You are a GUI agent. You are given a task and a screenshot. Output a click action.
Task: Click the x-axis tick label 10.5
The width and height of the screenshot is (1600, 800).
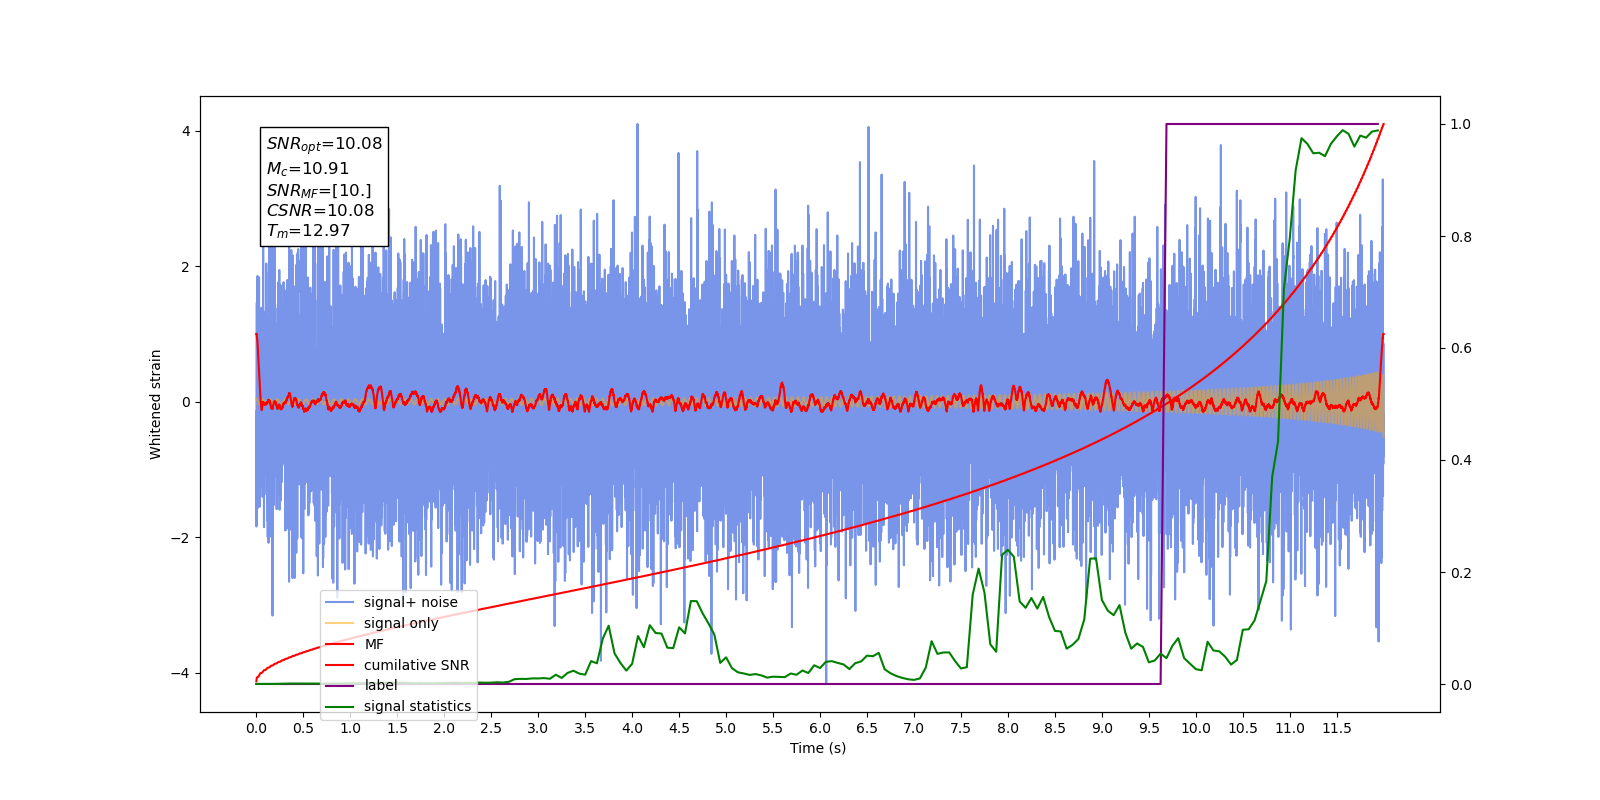coord(1243,728)
